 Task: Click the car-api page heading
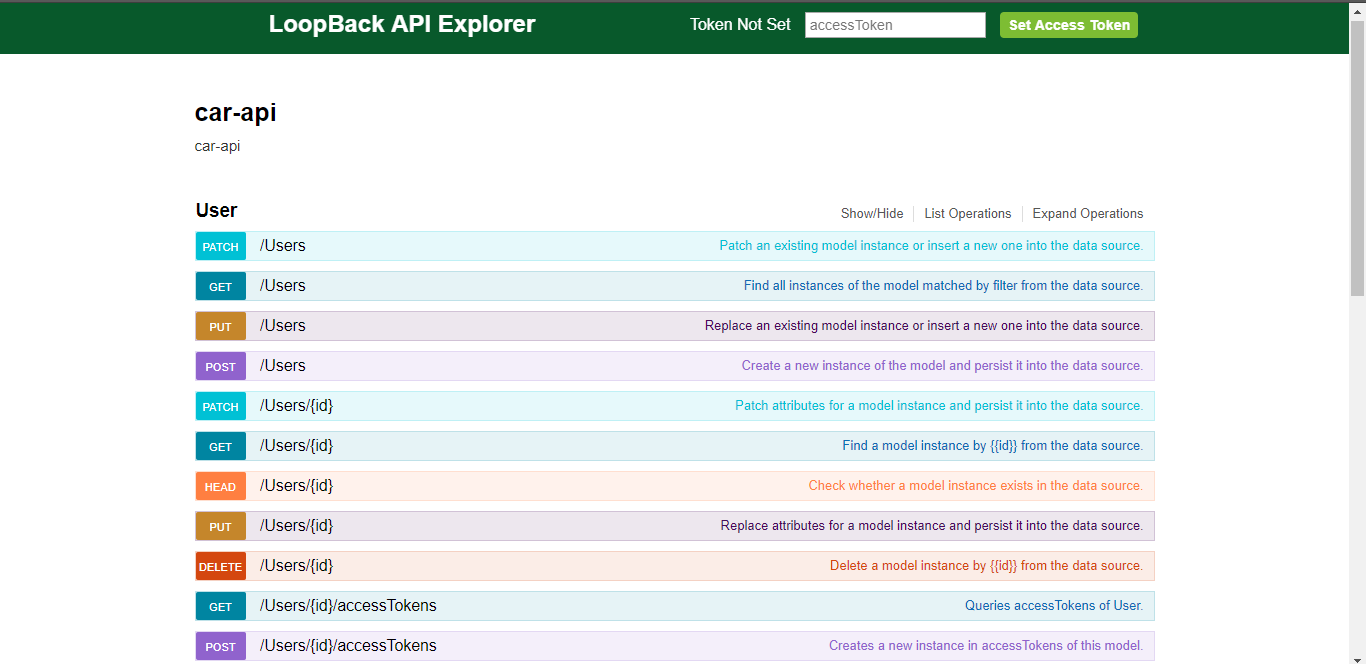(236, 113)
